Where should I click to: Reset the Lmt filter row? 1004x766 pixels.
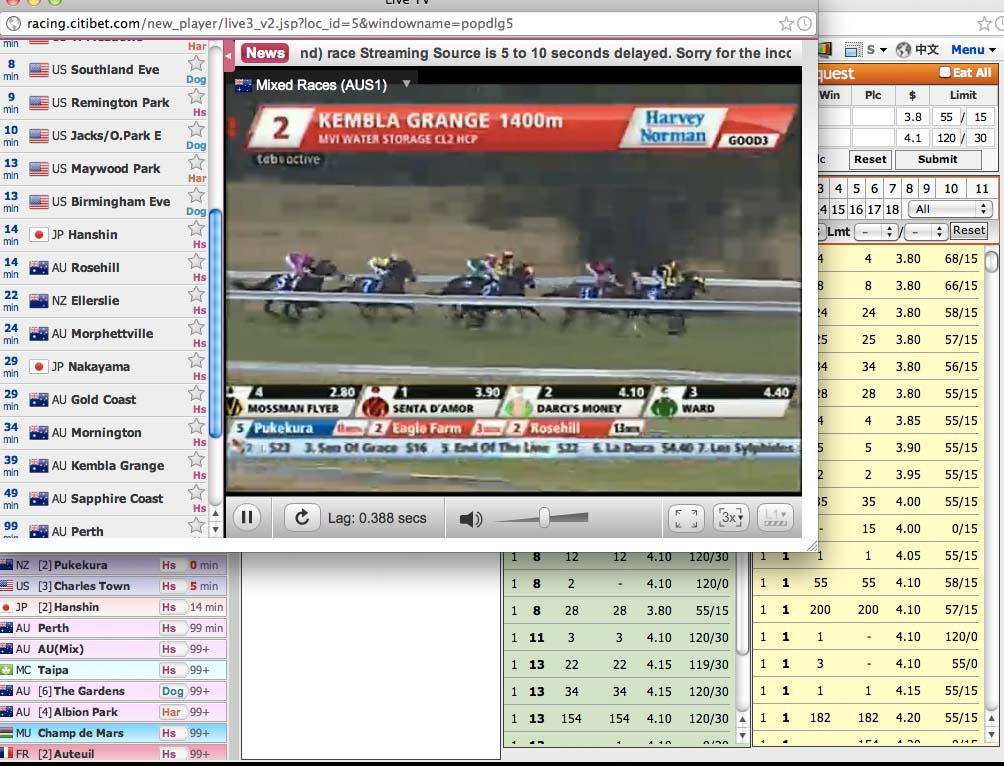(969, 231)
